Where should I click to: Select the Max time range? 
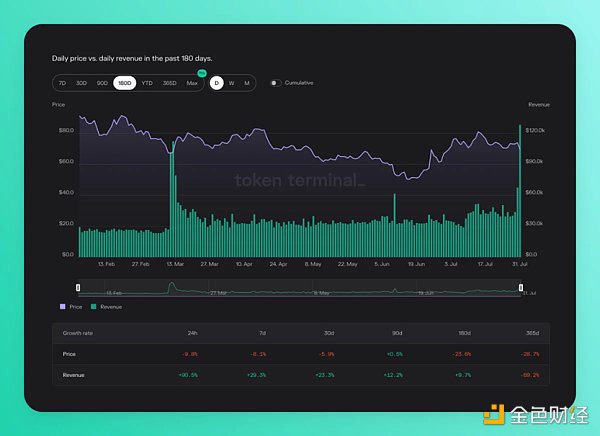coord(192,83)
